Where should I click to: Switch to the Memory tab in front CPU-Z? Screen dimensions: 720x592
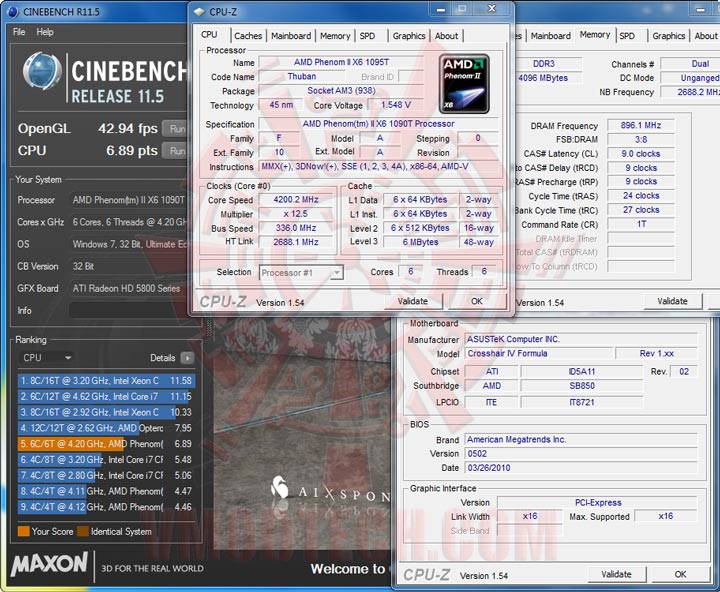(x=335, y=36)
